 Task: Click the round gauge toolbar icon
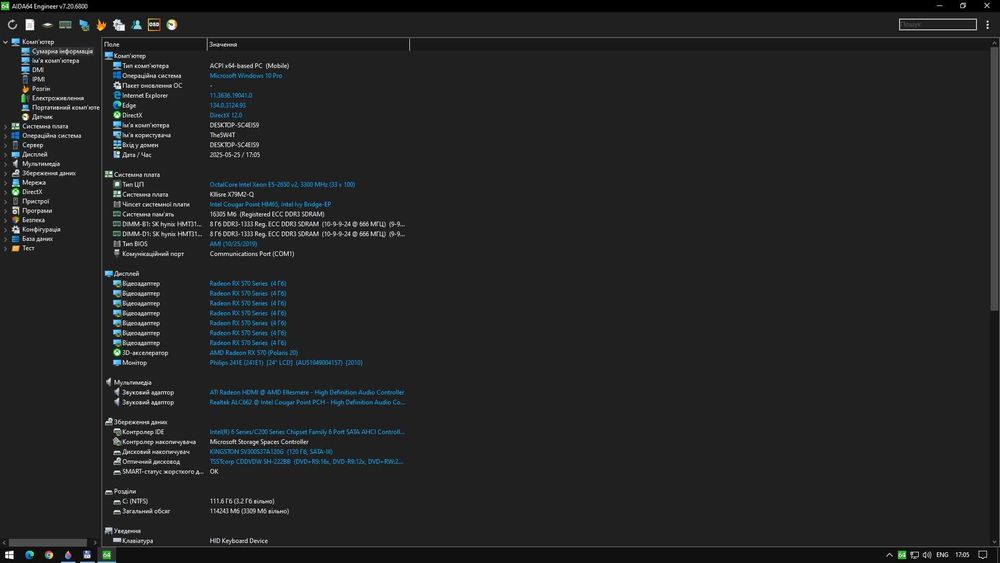point(172,25)
